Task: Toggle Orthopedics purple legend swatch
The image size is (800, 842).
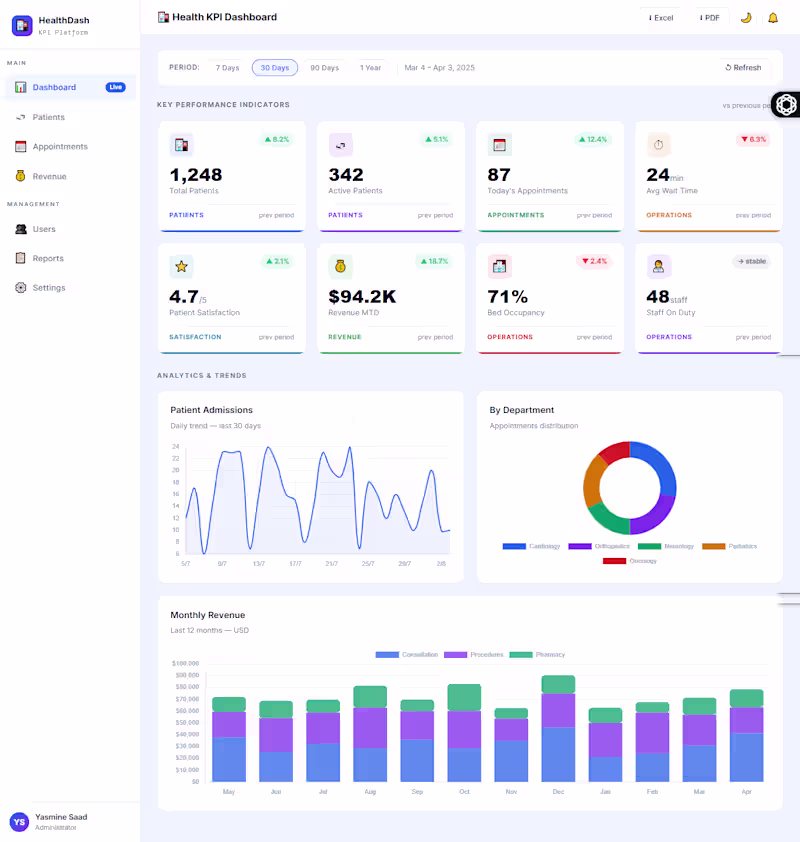Action: 580,546
